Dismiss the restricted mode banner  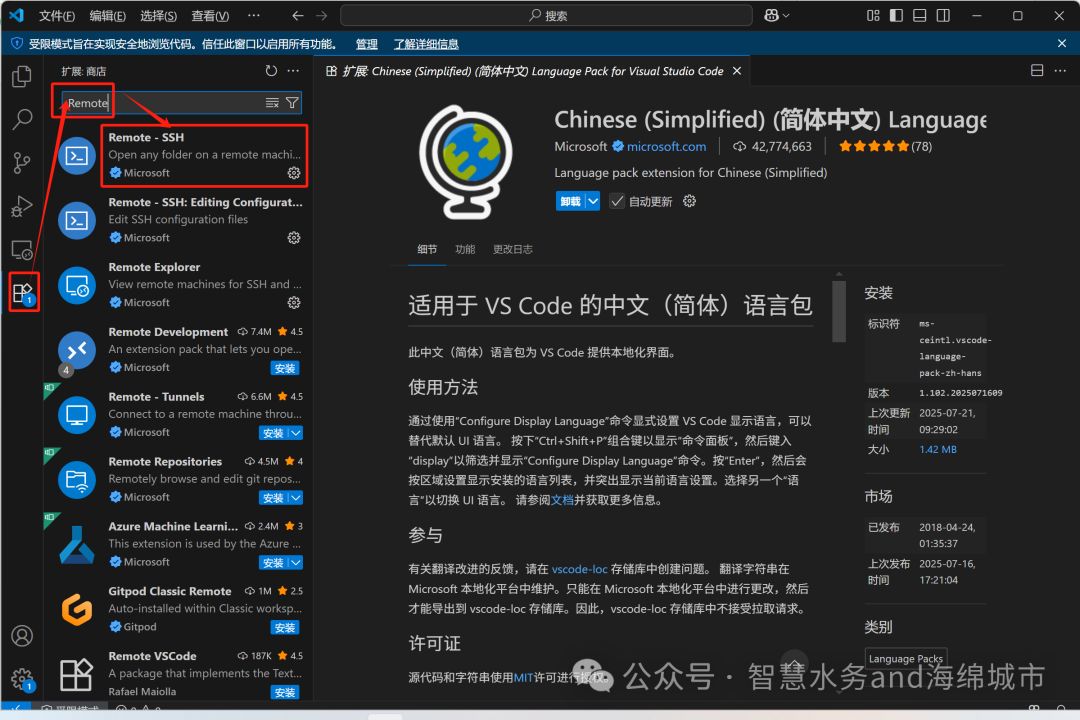1061,43
